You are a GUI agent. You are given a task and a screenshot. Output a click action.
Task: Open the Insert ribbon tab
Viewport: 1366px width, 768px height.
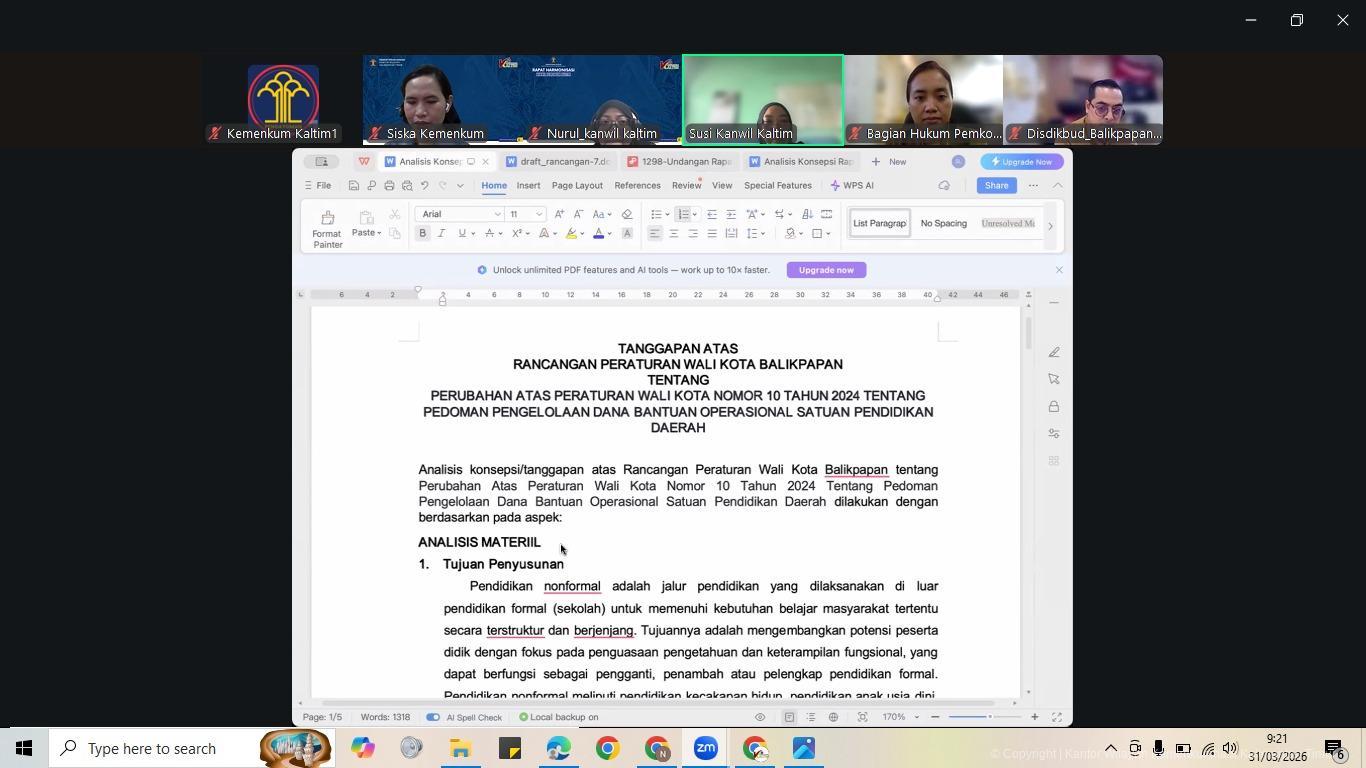point(528,186)
